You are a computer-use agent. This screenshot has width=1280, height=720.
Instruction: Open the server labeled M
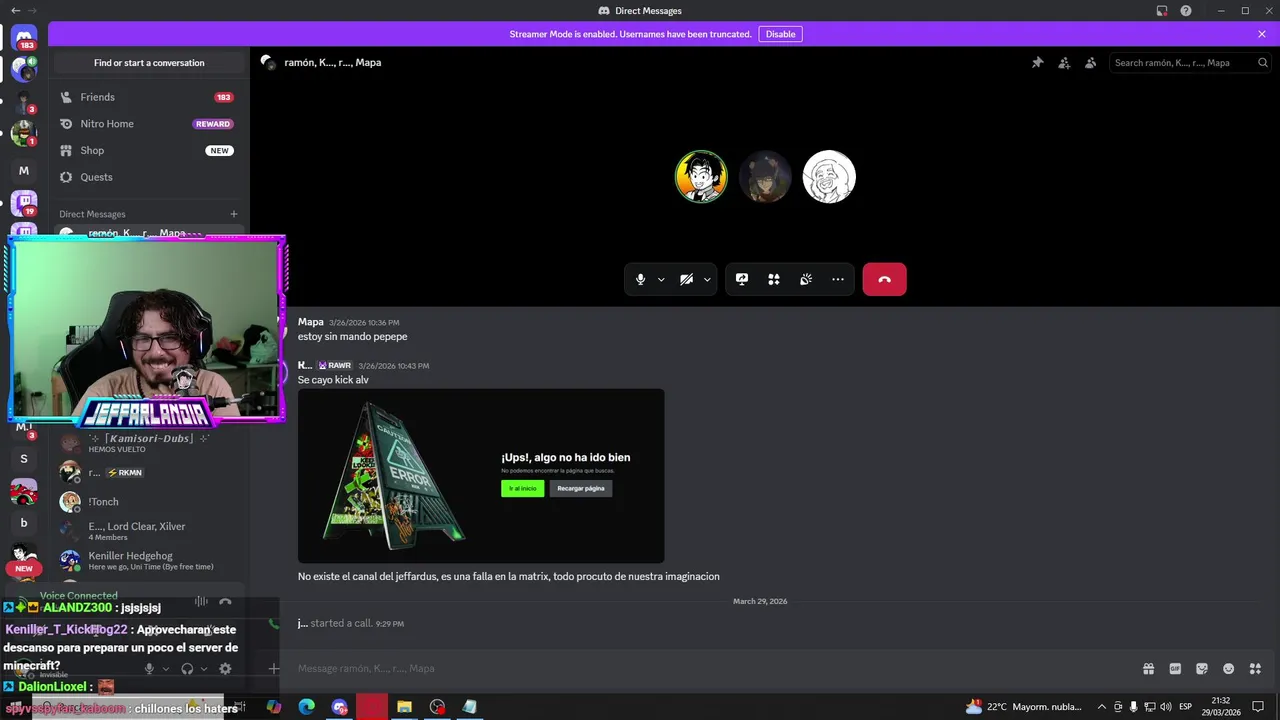point(24,171)
